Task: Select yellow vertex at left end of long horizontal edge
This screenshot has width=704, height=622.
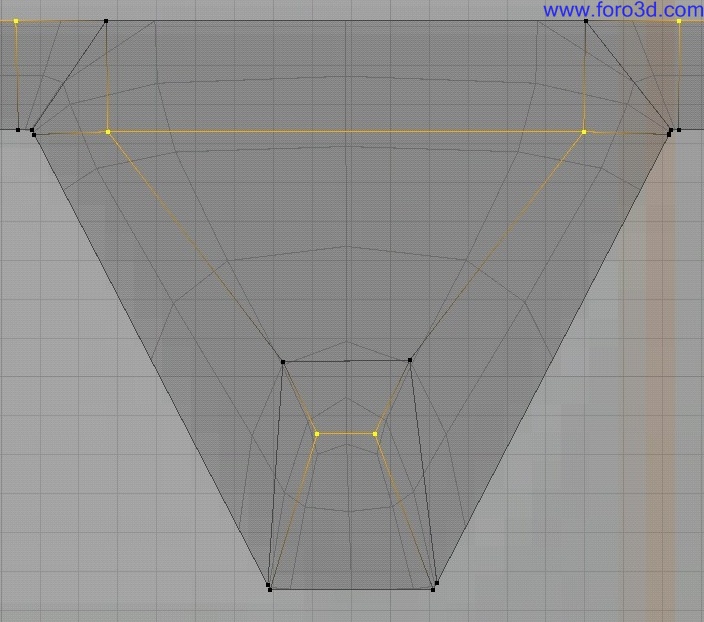Action: [x=108, y=132]
